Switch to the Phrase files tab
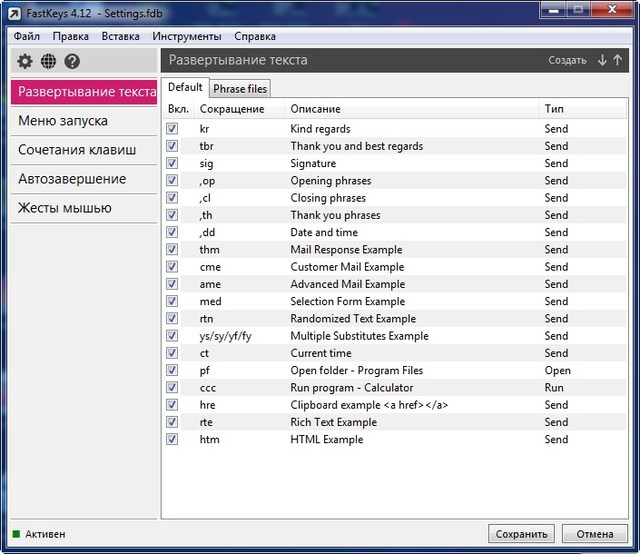The height and width of the screenshot is (554, 640). (x=240, y=89)
